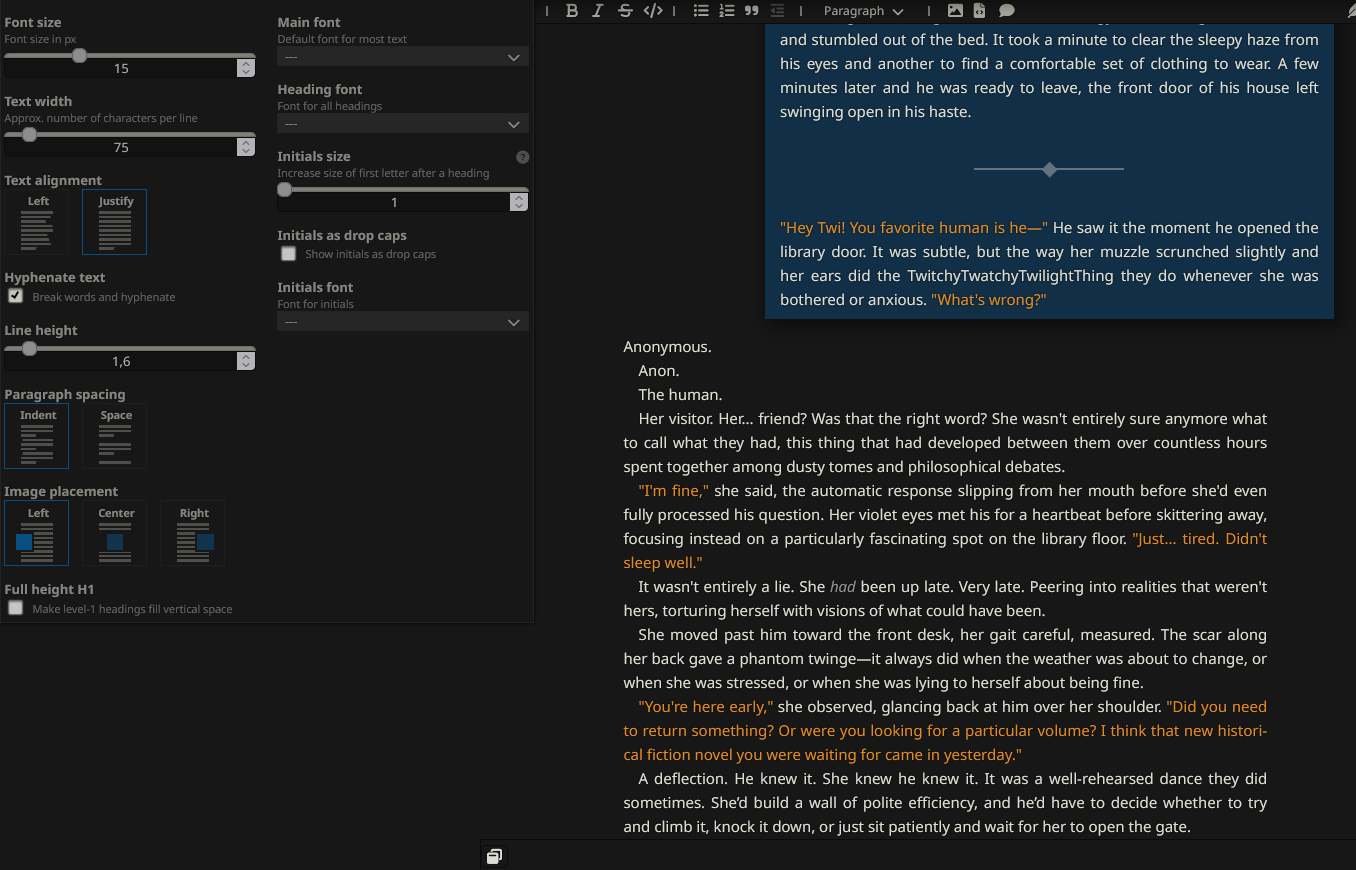This screenshot has width=1356, height=870.
Task: Apply italic formatting
Action: tap(598, 11)
